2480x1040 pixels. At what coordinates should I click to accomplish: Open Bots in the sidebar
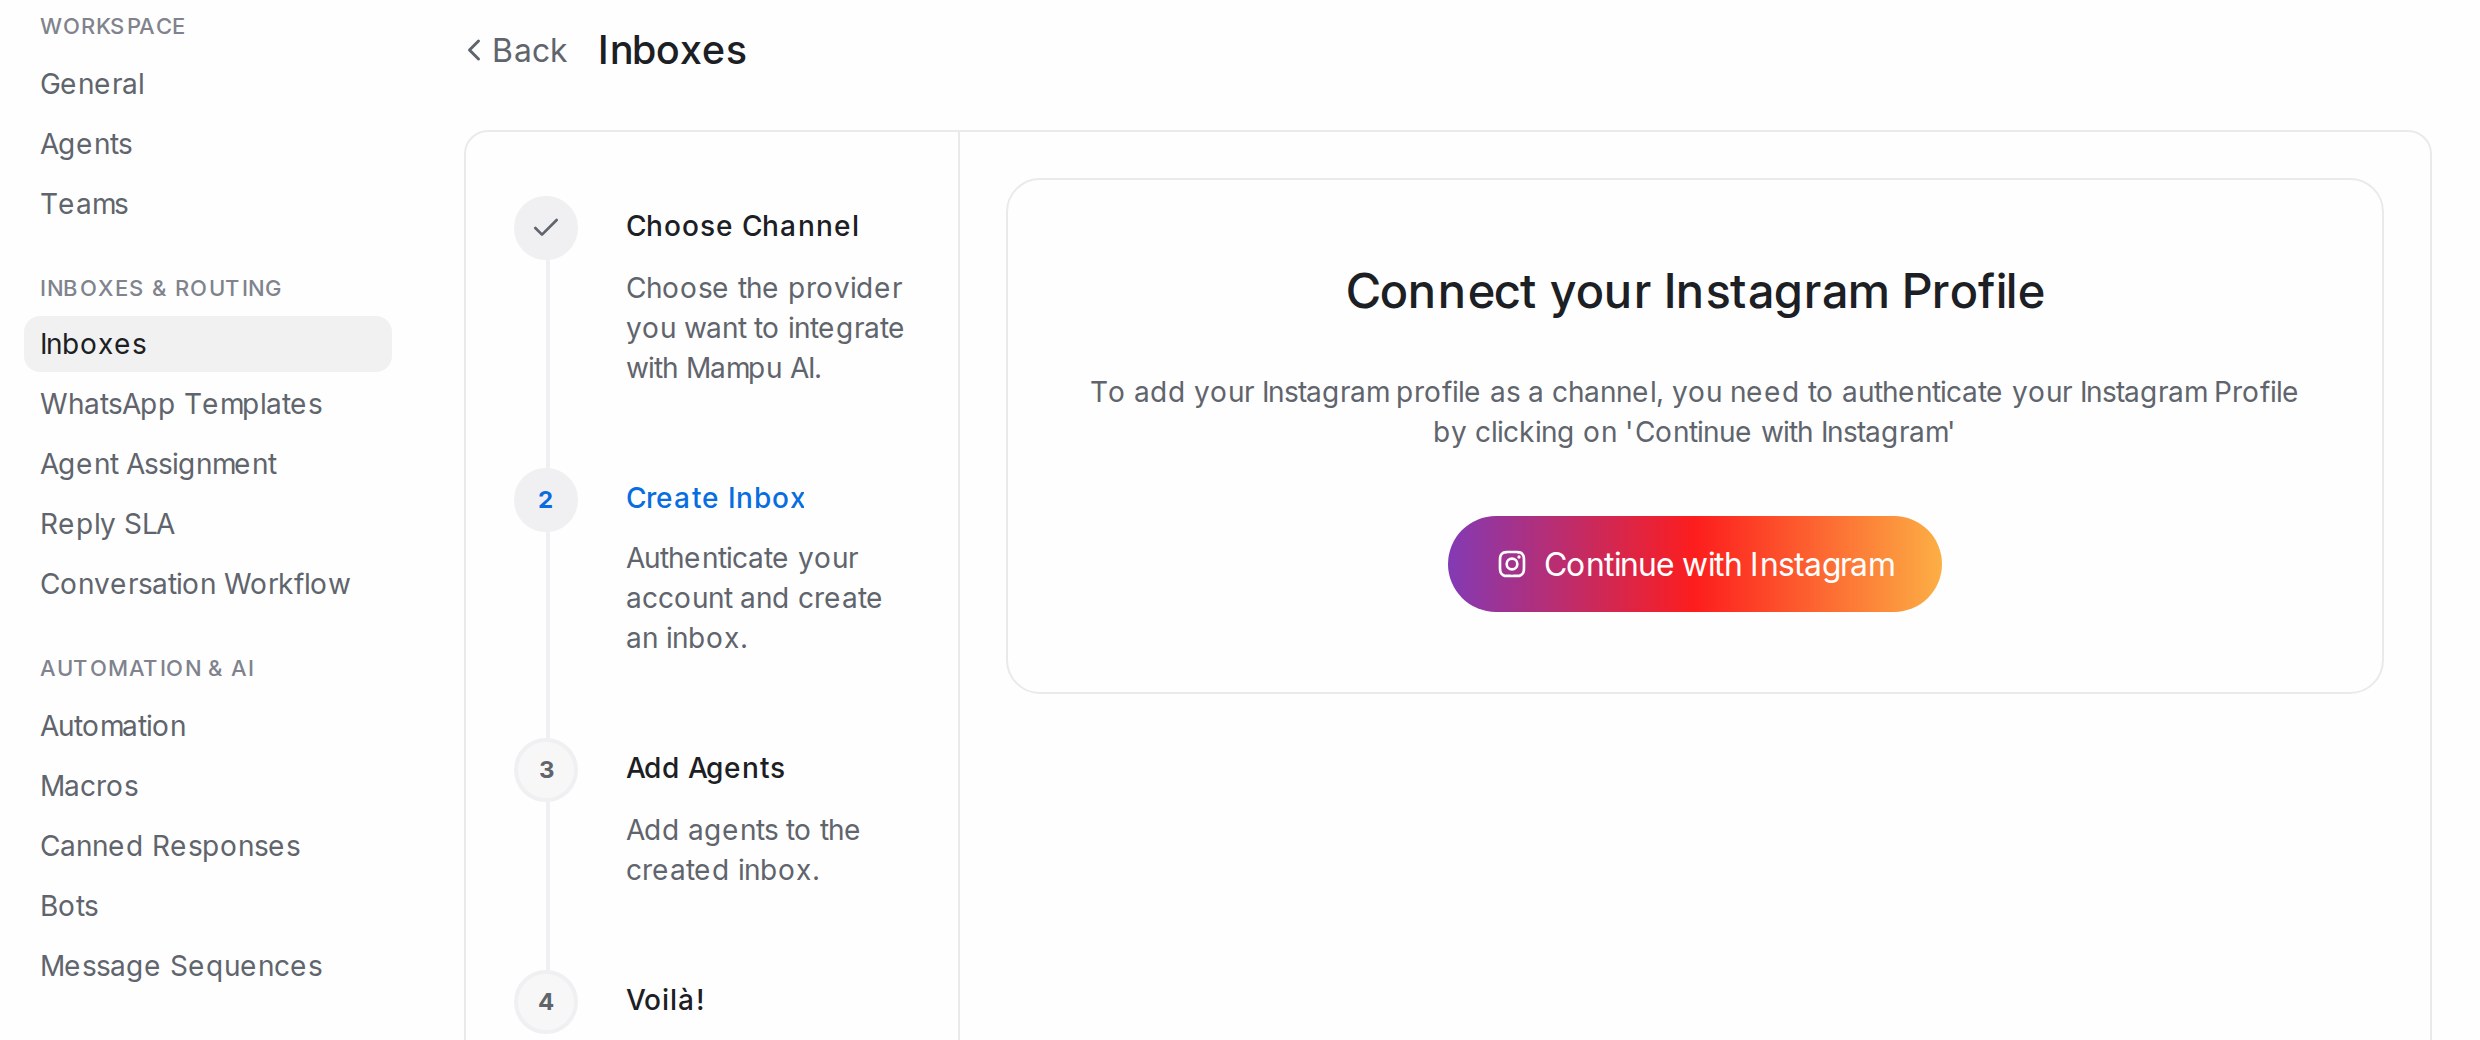point(208,906)
